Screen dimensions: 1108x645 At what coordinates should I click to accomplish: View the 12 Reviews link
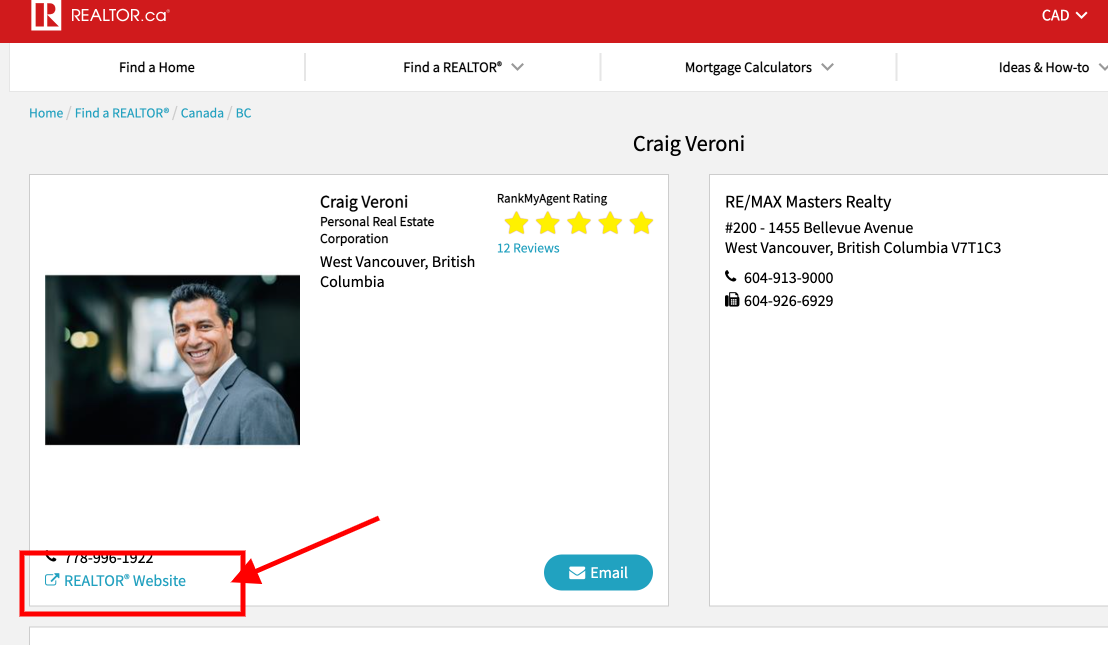coord(528,248)
